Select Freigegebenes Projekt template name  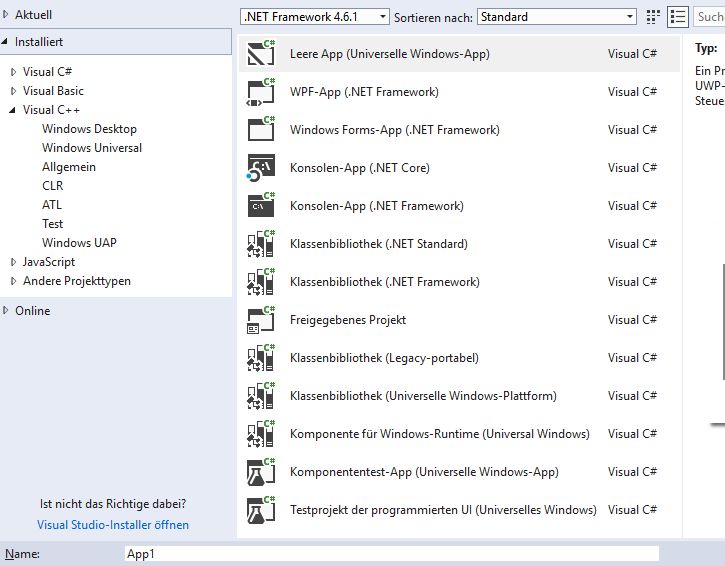pos(348,320)
